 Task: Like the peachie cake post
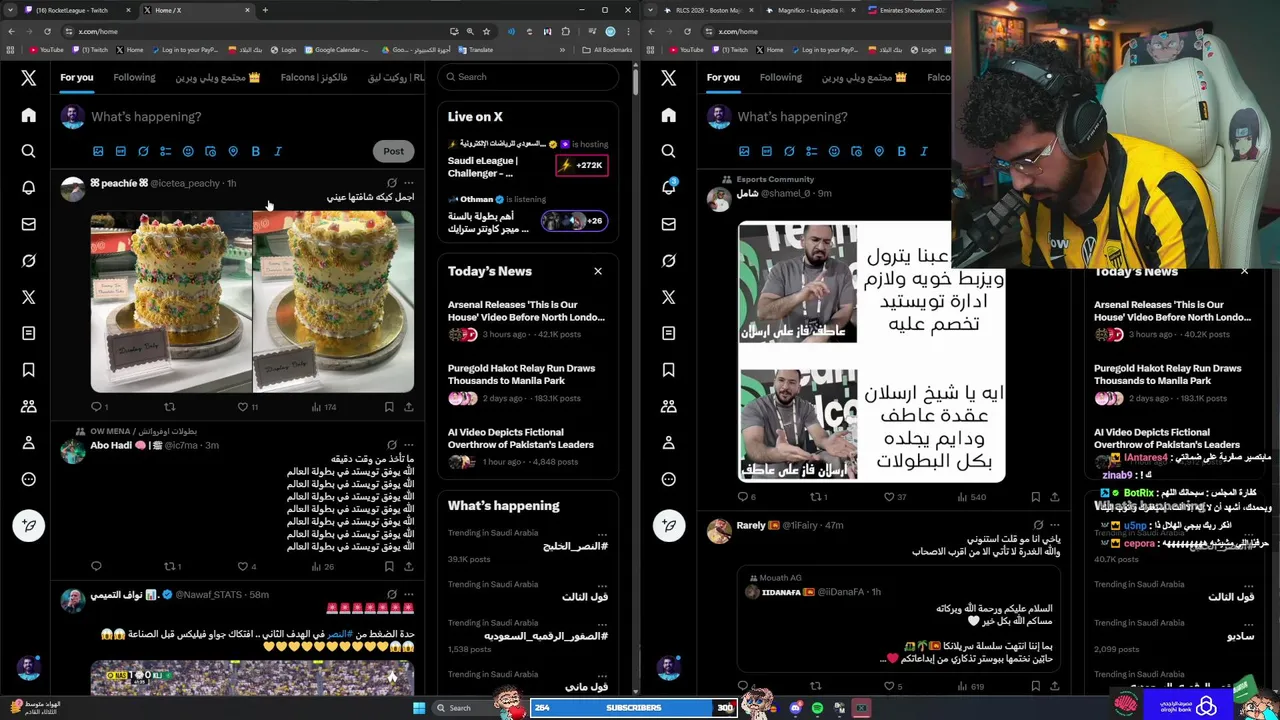click(x=243, y=407)
